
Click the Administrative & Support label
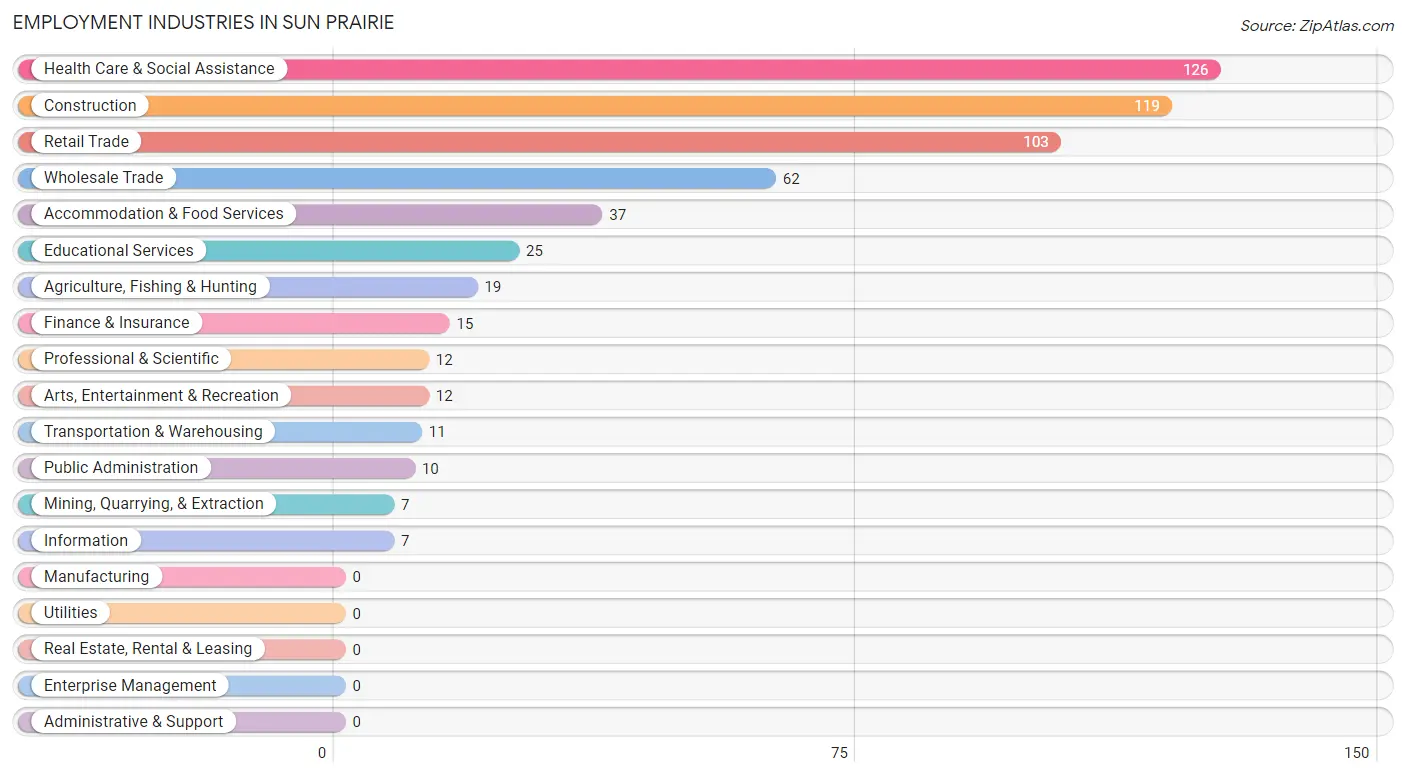(x=134, y=722)
